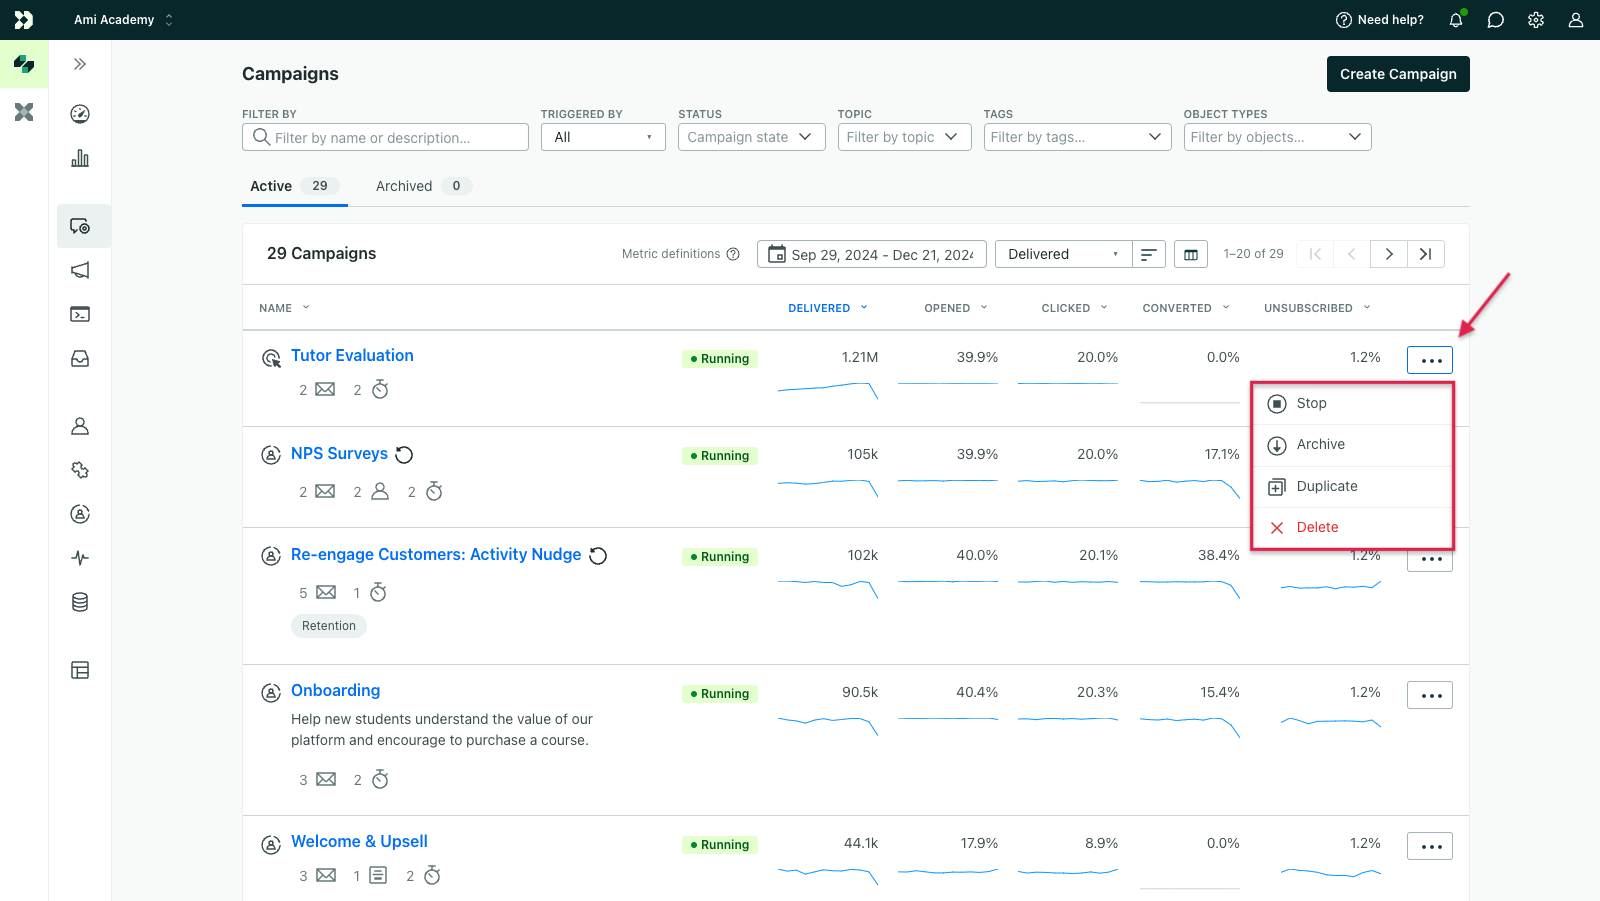Image resolution: width=1600 pixels, height=901 pixels.
Task: Expand the sidebar with double chevron
Action: point(80,64)
